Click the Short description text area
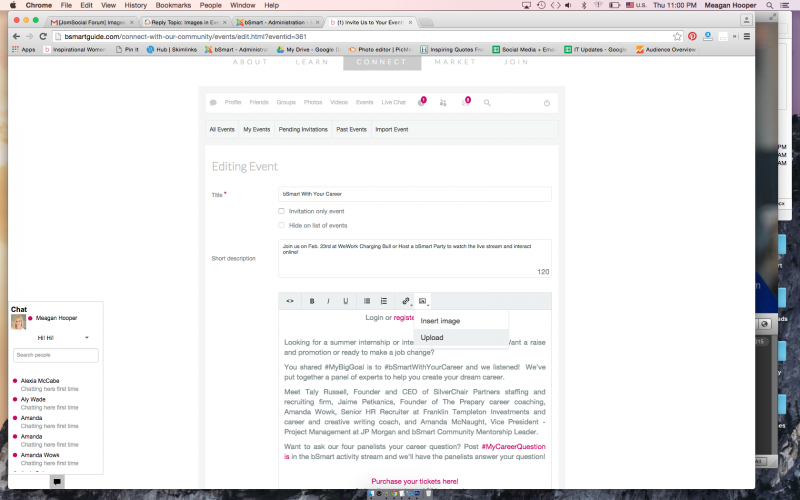 coord(415,259)
